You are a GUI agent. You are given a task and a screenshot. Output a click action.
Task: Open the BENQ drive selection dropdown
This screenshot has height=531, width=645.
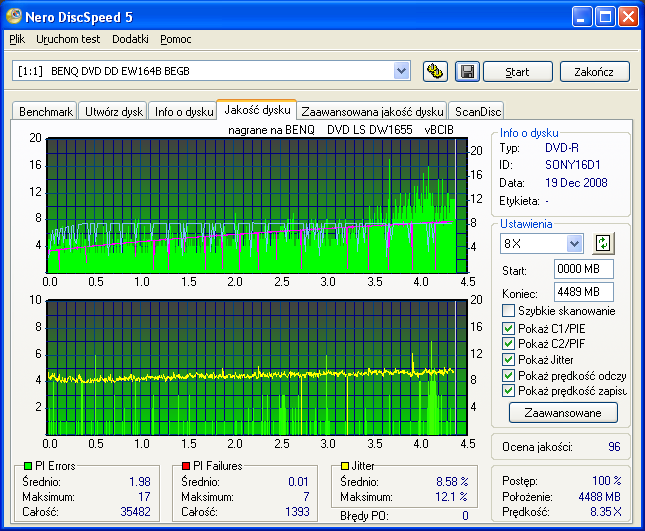pyautogui.click(x=401, y=71)
